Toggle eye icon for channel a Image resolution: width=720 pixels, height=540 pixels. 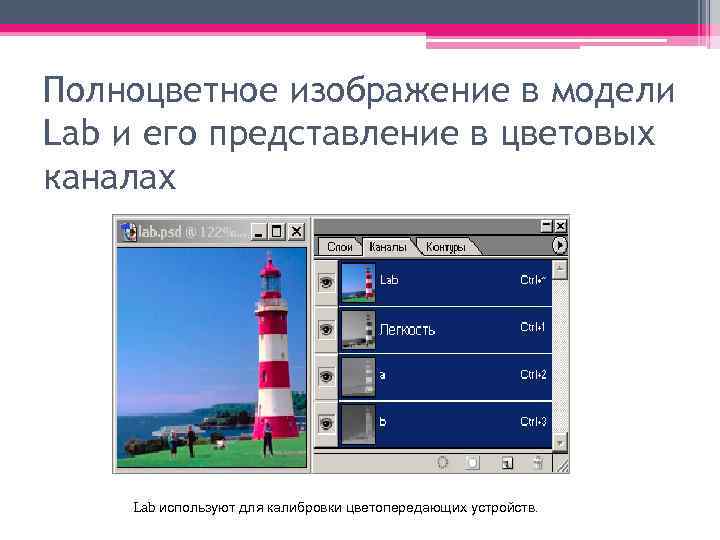click(x=326, y=377)
